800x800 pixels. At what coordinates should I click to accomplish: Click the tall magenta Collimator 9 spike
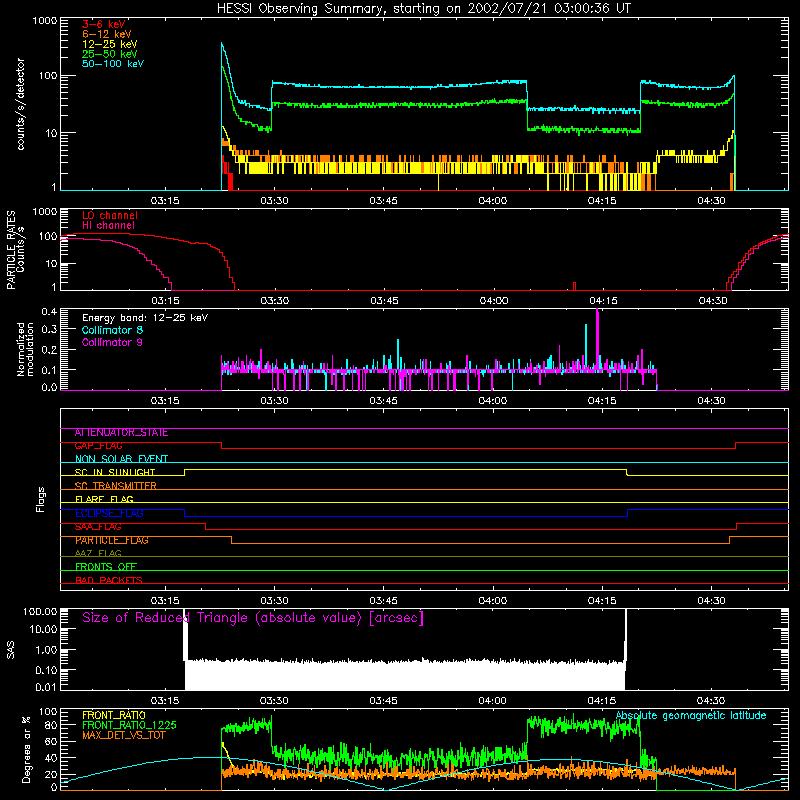(597, 339)
